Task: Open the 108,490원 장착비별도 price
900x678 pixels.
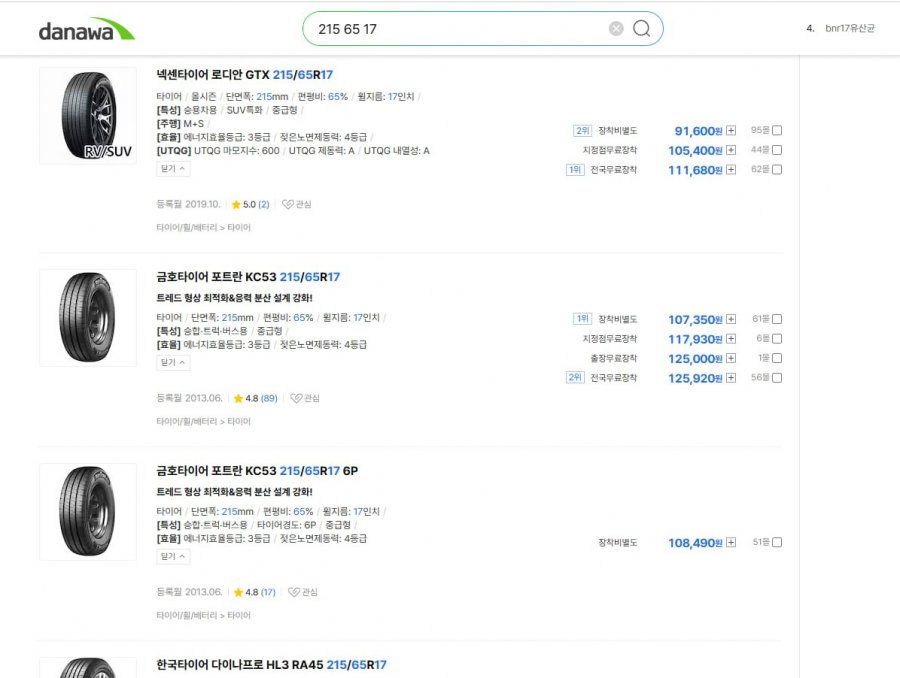Action: [x=695, y=543]
